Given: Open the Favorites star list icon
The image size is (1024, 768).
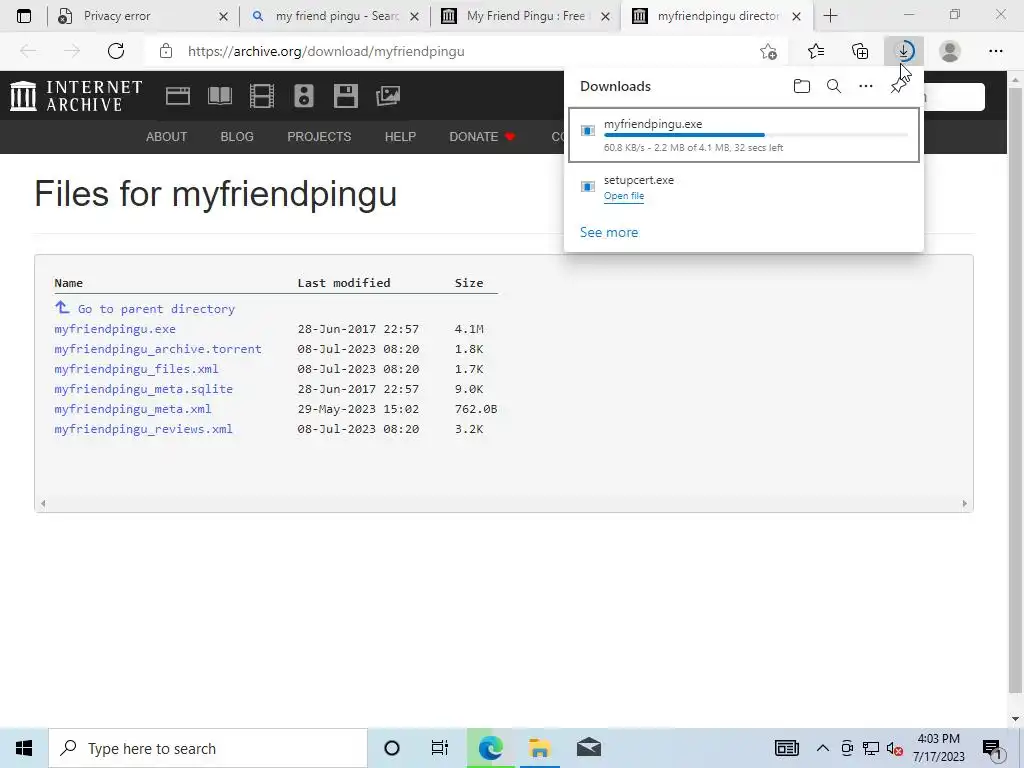Looking at the screenshot, I should 816,51.
